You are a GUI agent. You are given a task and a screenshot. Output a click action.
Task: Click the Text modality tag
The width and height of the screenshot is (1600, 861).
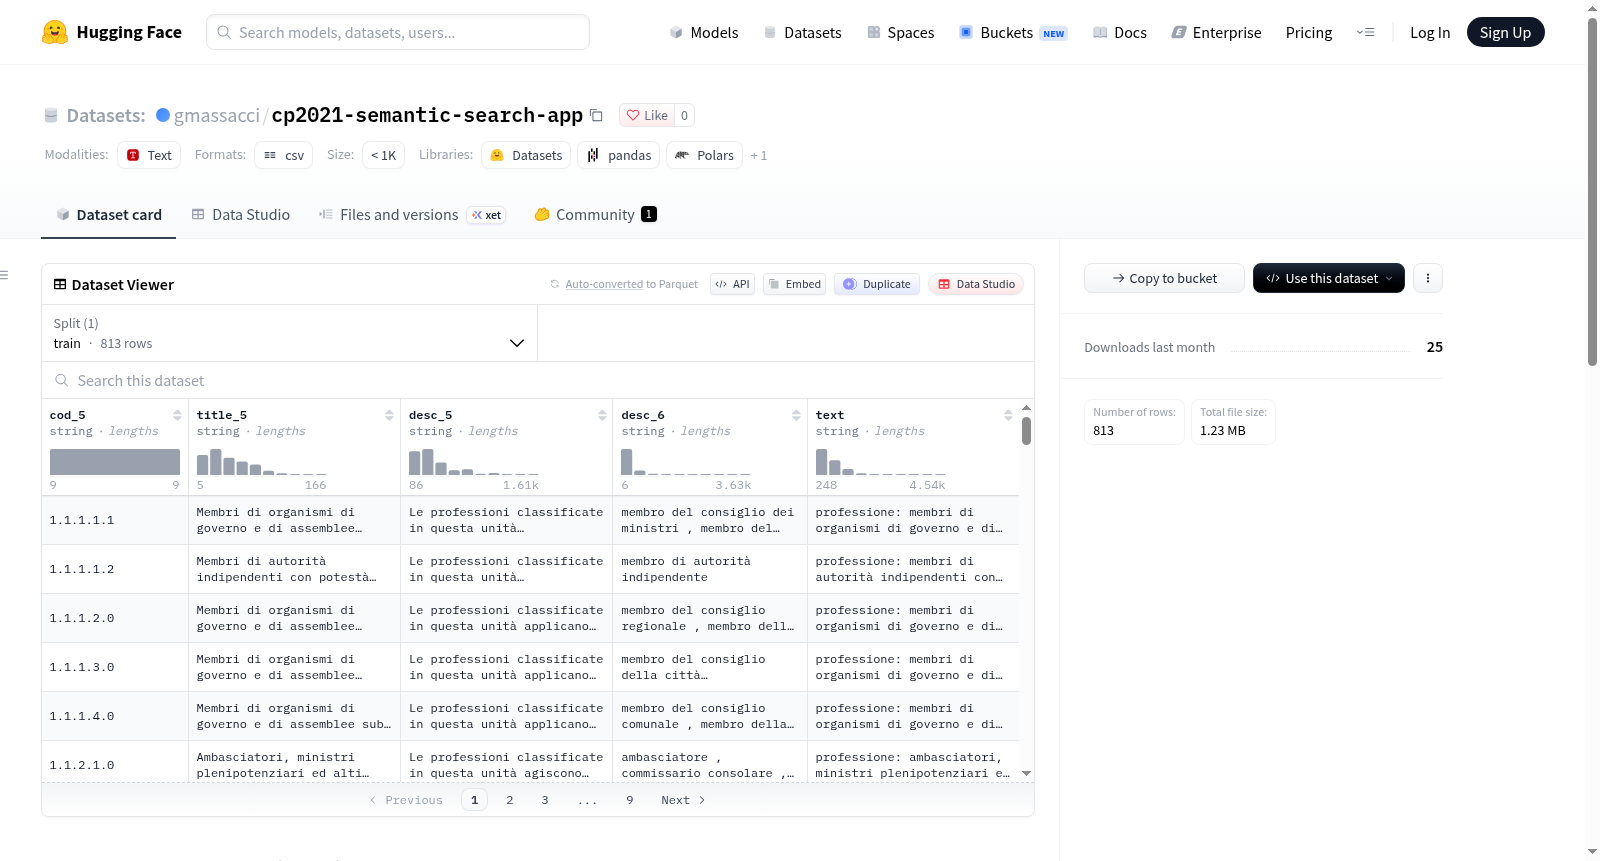pos(149,155)
